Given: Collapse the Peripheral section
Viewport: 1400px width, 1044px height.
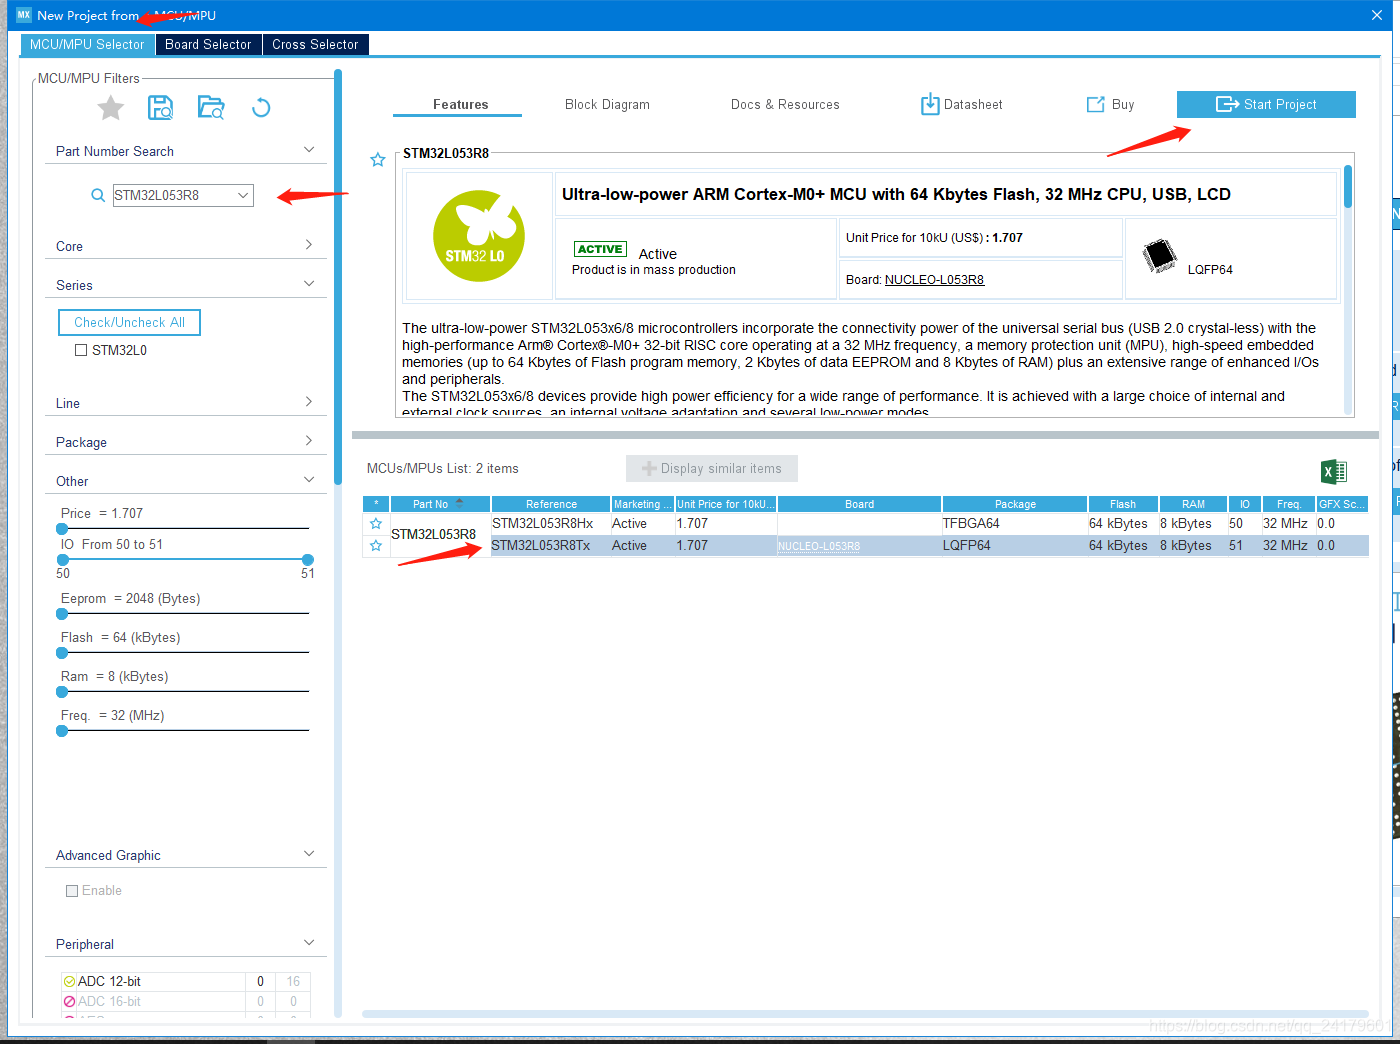Looking at the screenshot, I should (309, 943).
